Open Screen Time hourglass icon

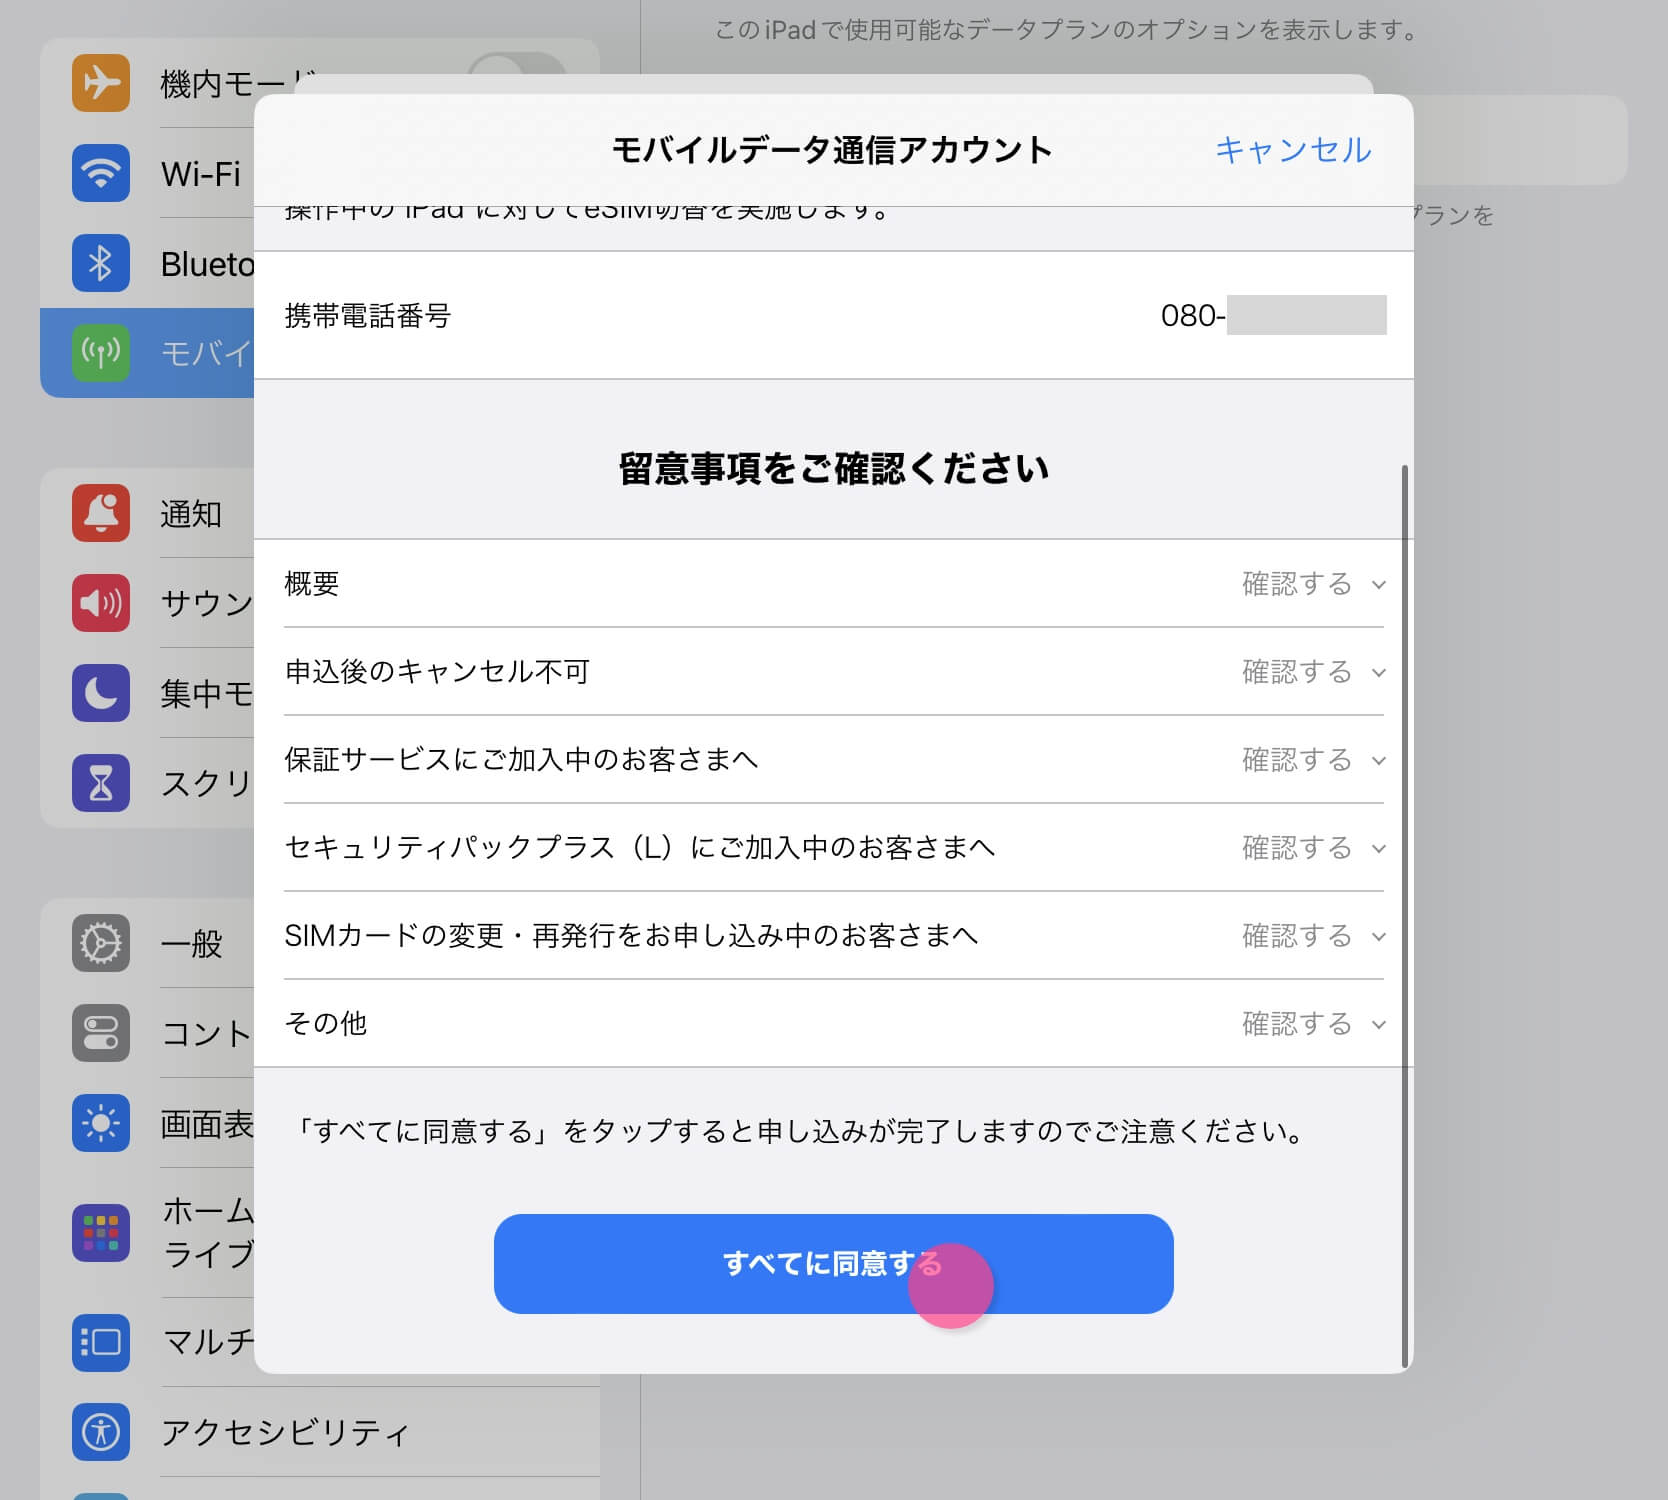point(101,783)
